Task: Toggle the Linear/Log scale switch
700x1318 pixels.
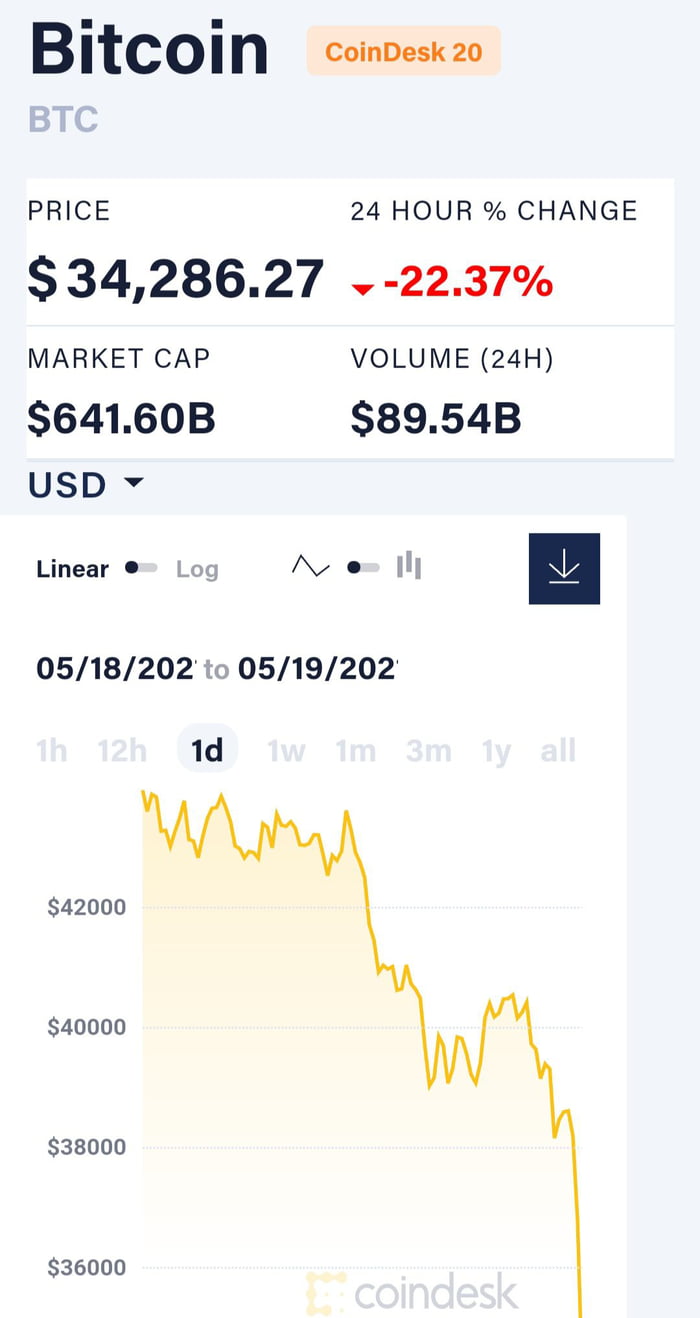Action: (x=141, y=568)
